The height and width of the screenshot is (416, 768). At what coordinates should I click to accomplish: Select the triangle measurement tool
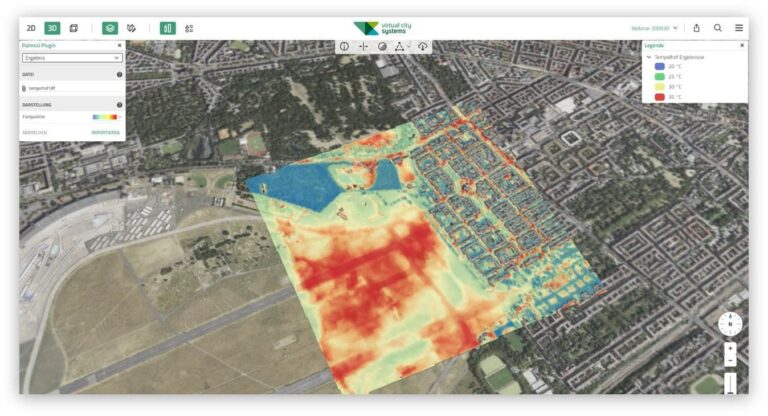coord(399,47)
